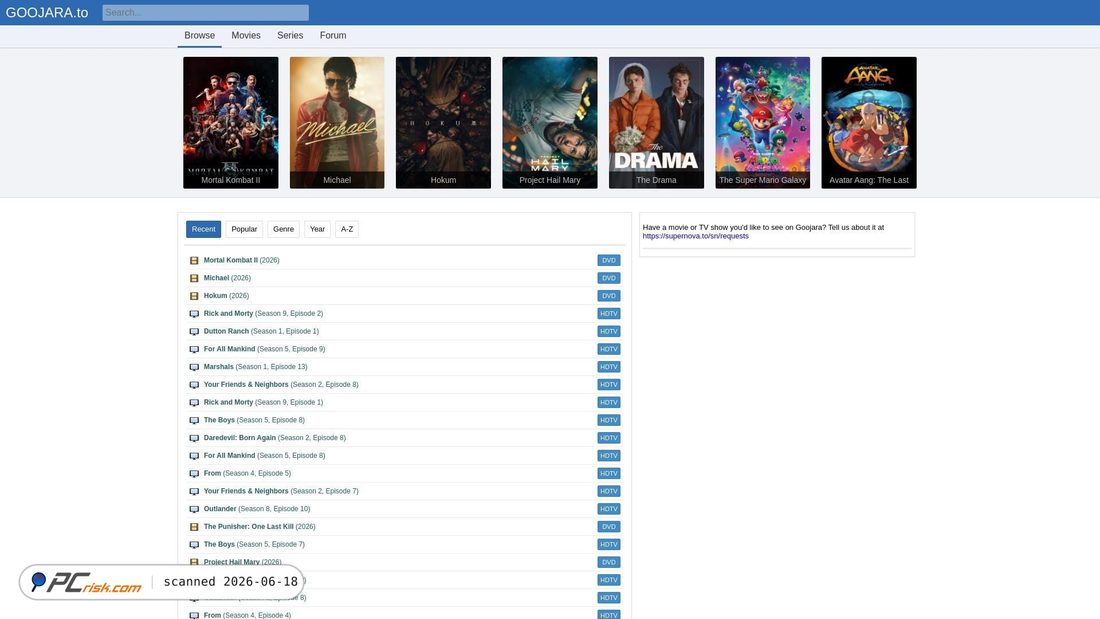The height and width of the screenshot is (619, 1100).
Task: Open Mortal Kombat II (2026) list link
Action: [x=241, y=260]
